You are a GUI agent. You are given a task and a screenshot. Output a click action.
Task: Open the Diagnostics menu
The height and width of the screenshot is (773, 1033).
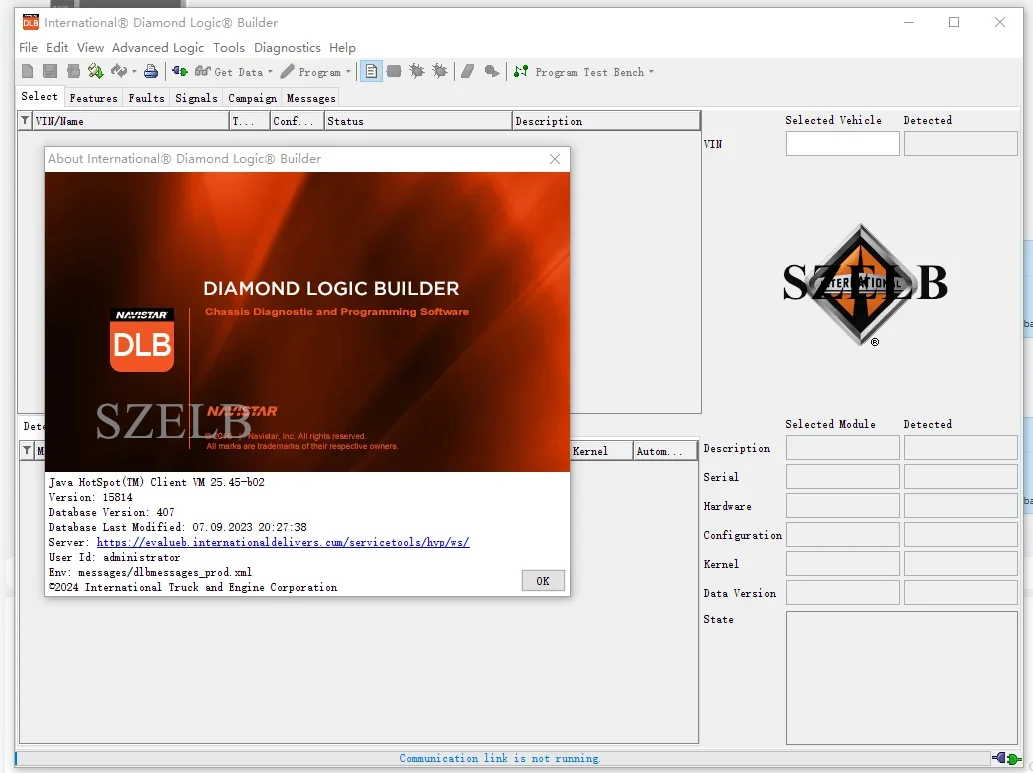[287, 47]
